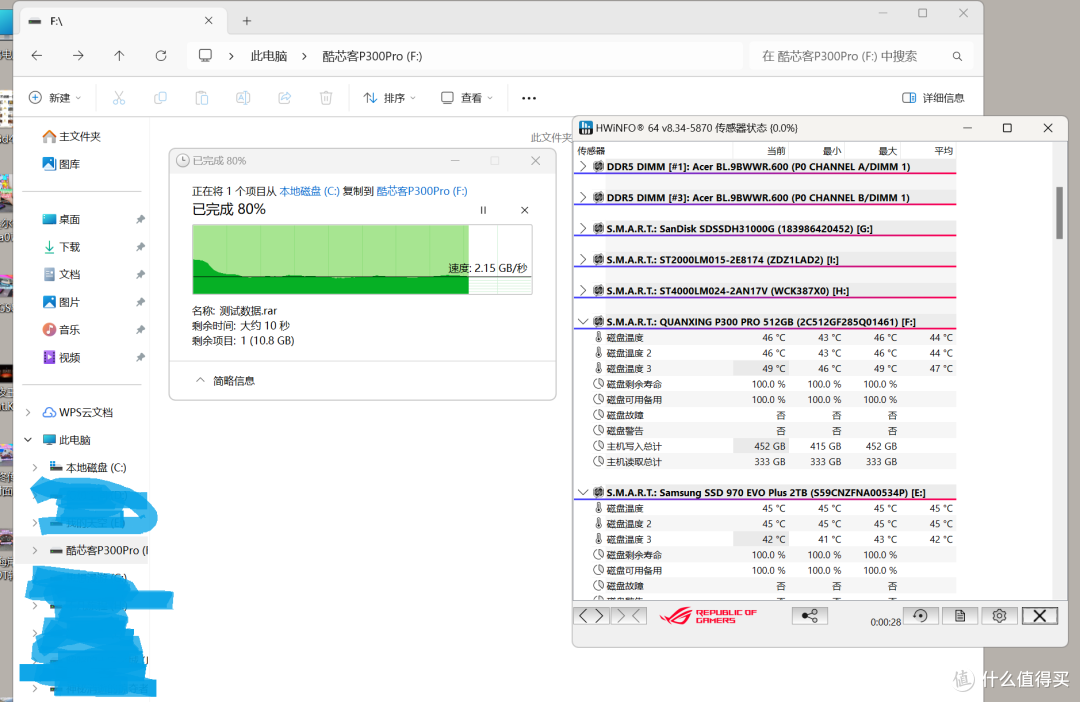This screenshot has height=702, width=1080.
Task: Open 桌面 quick access folder
Action: point(61,219)
